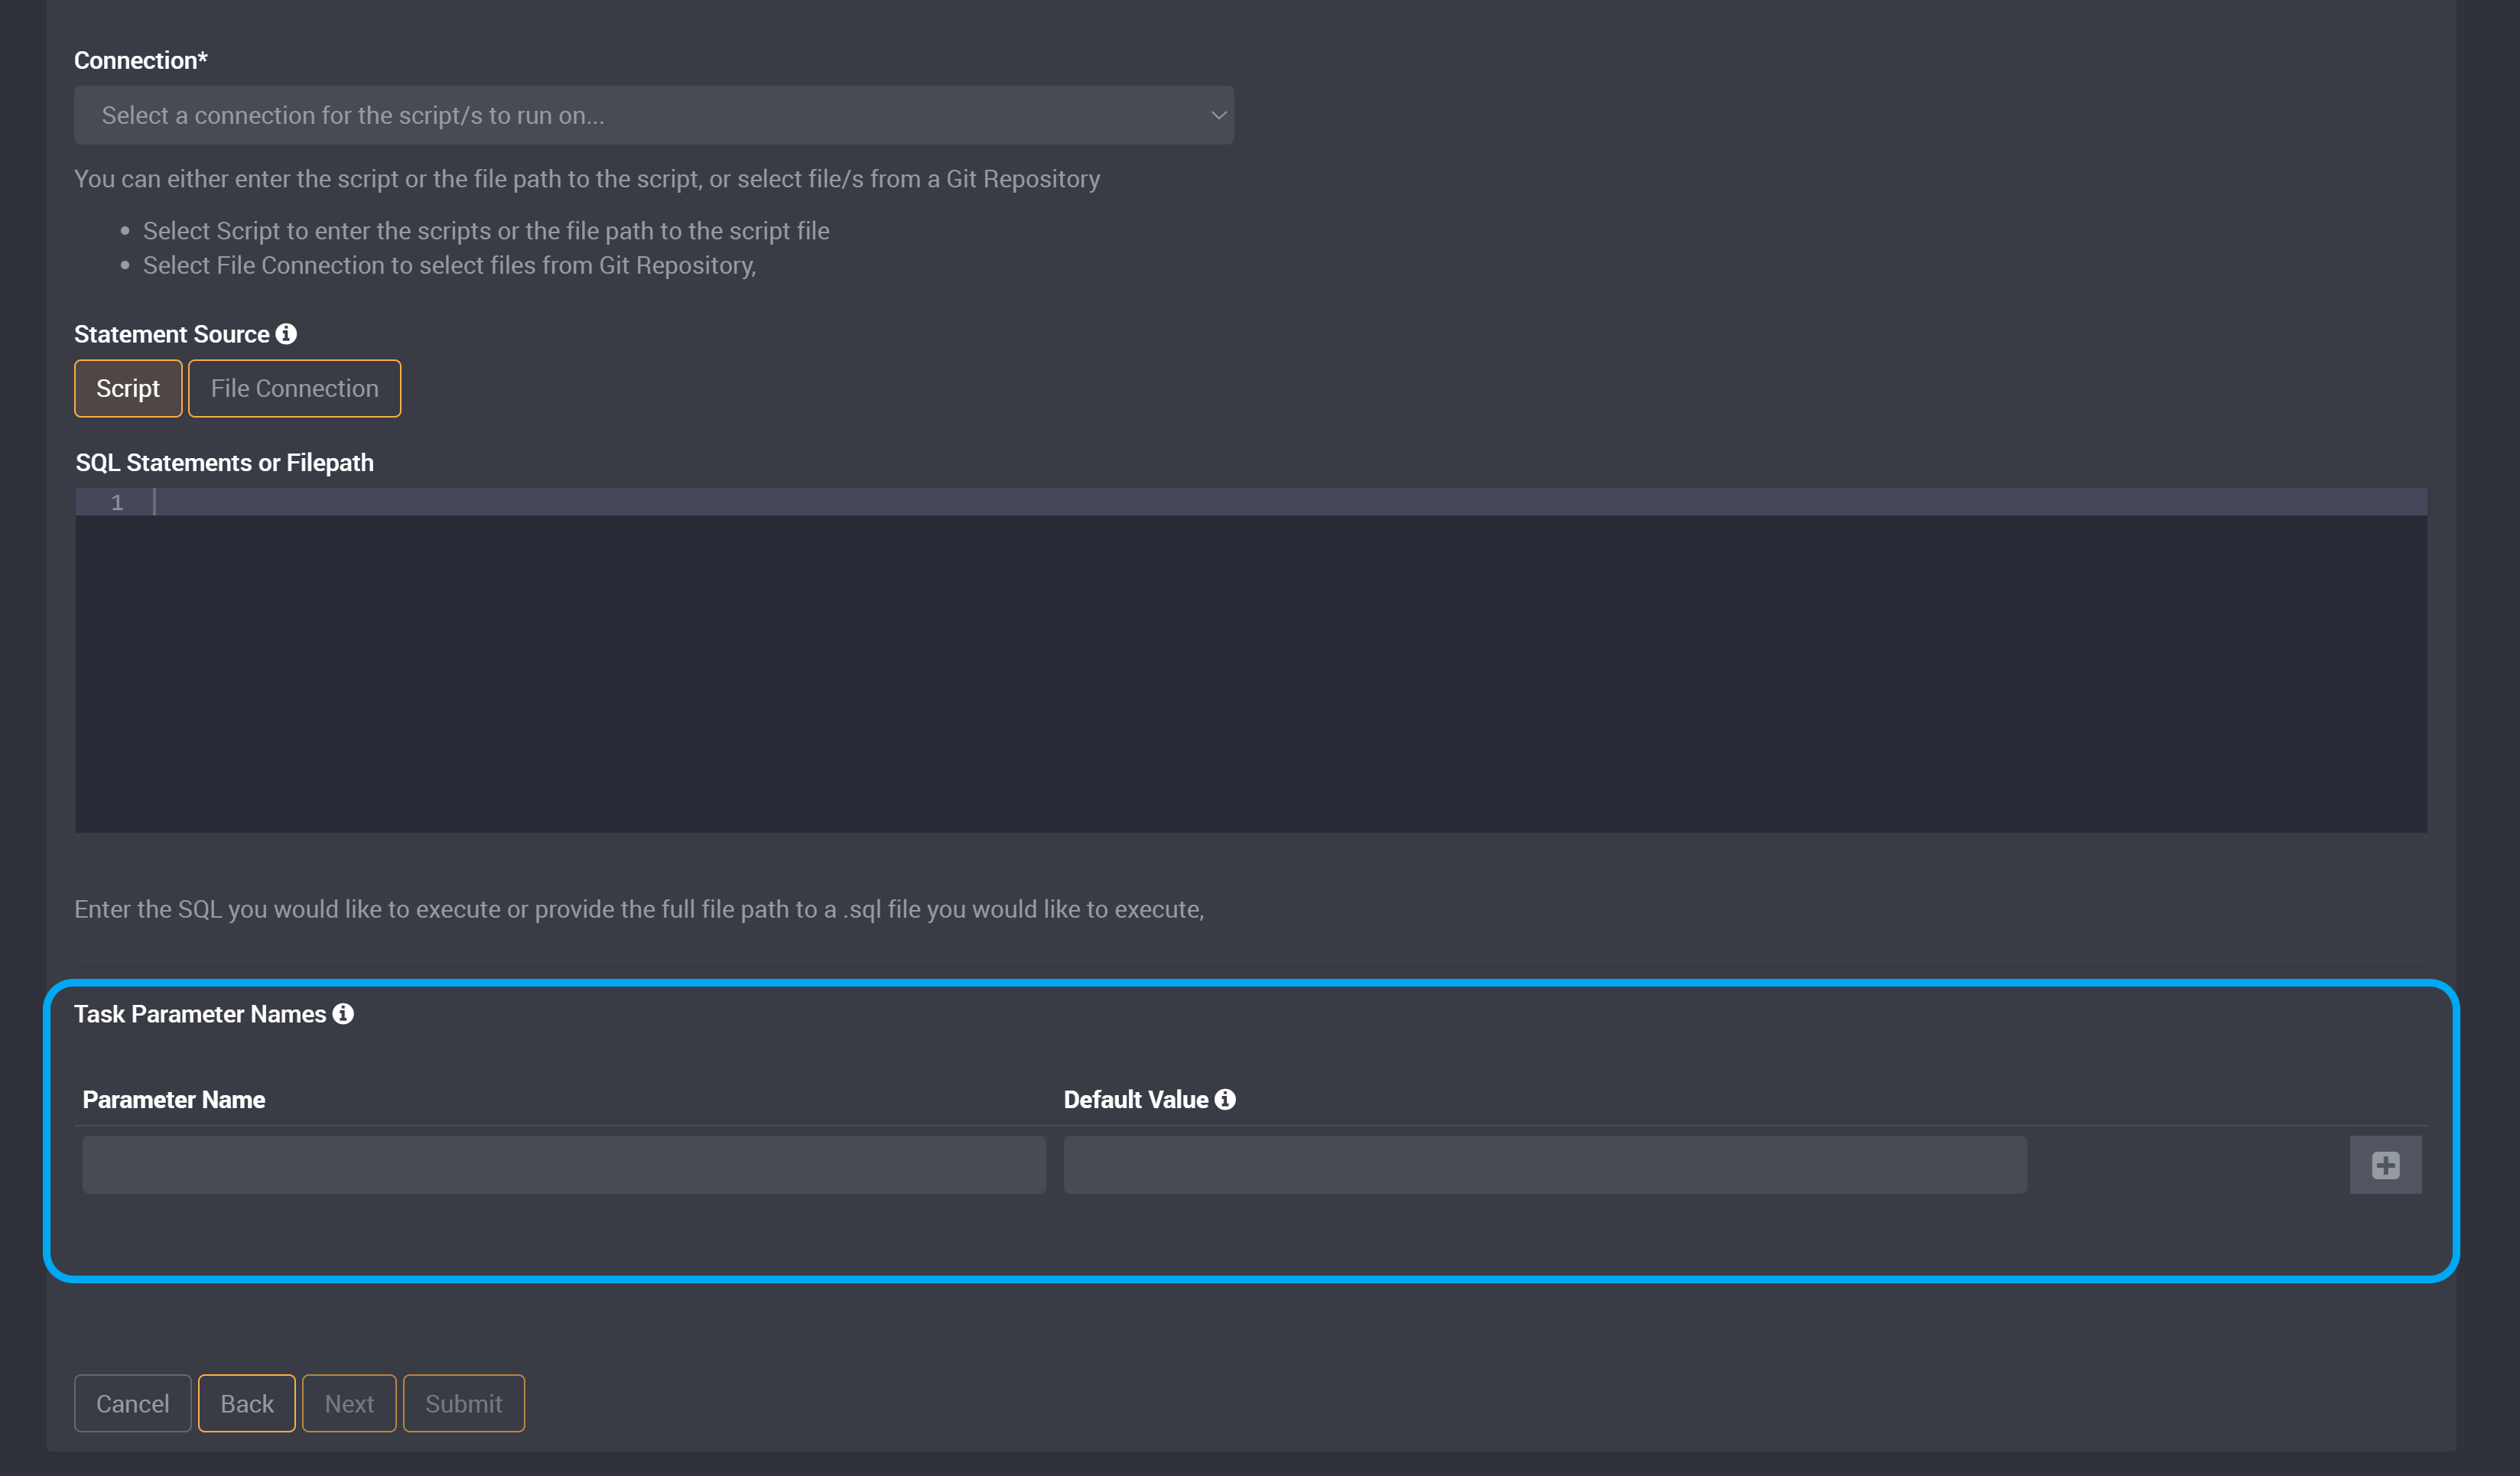Add a parameter row with plus icon
Image resolution: width=2520 pixels, height=1476 pixels.
click(x=2386, y=1165)
